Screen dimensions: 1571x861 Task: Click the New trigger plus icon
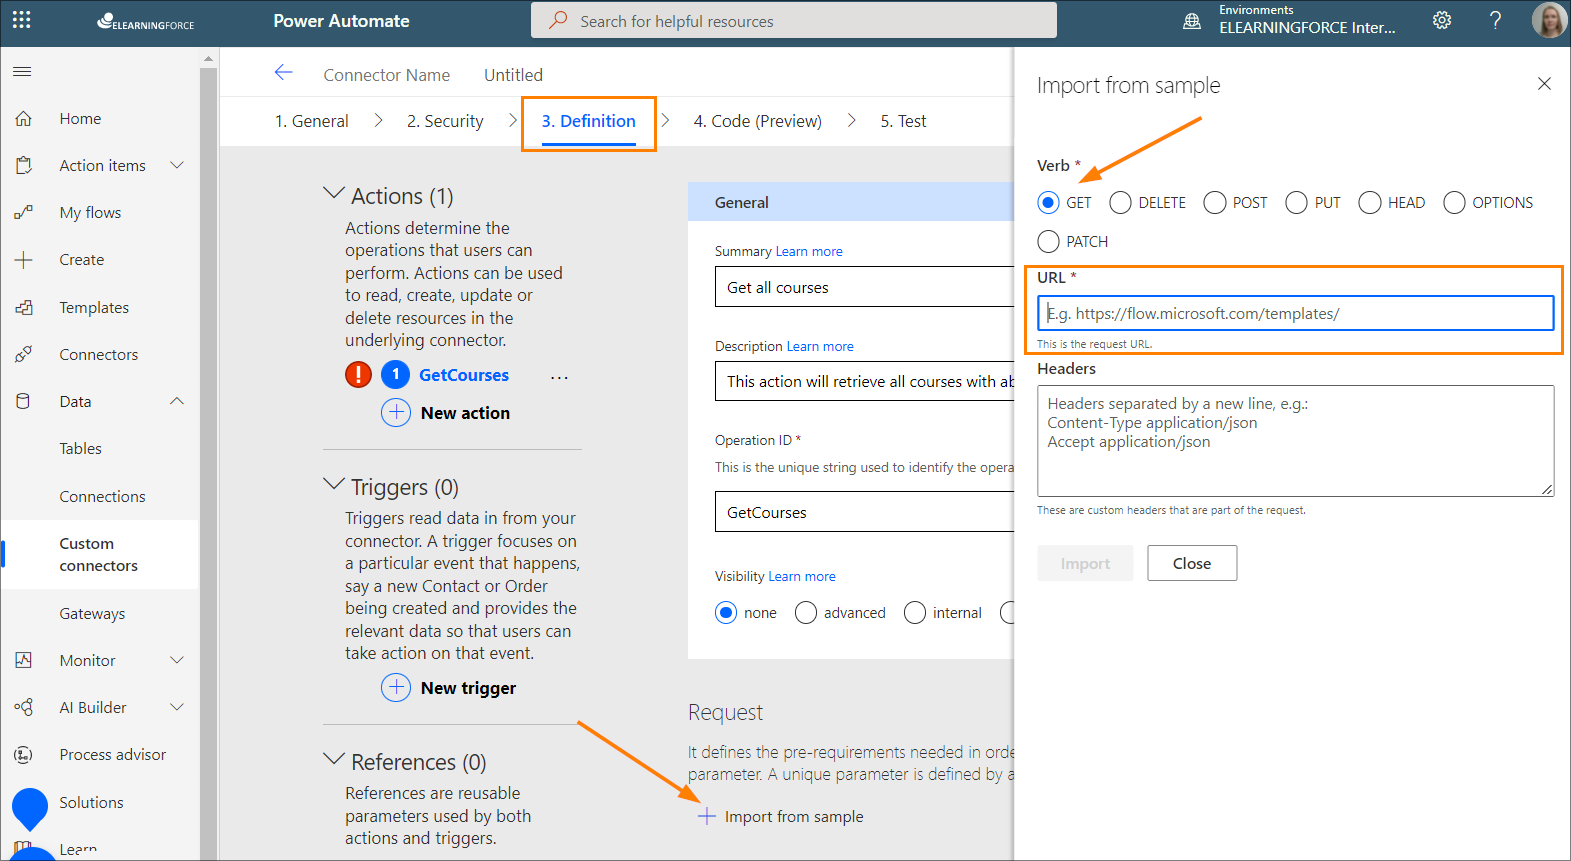tap(396, 687)
